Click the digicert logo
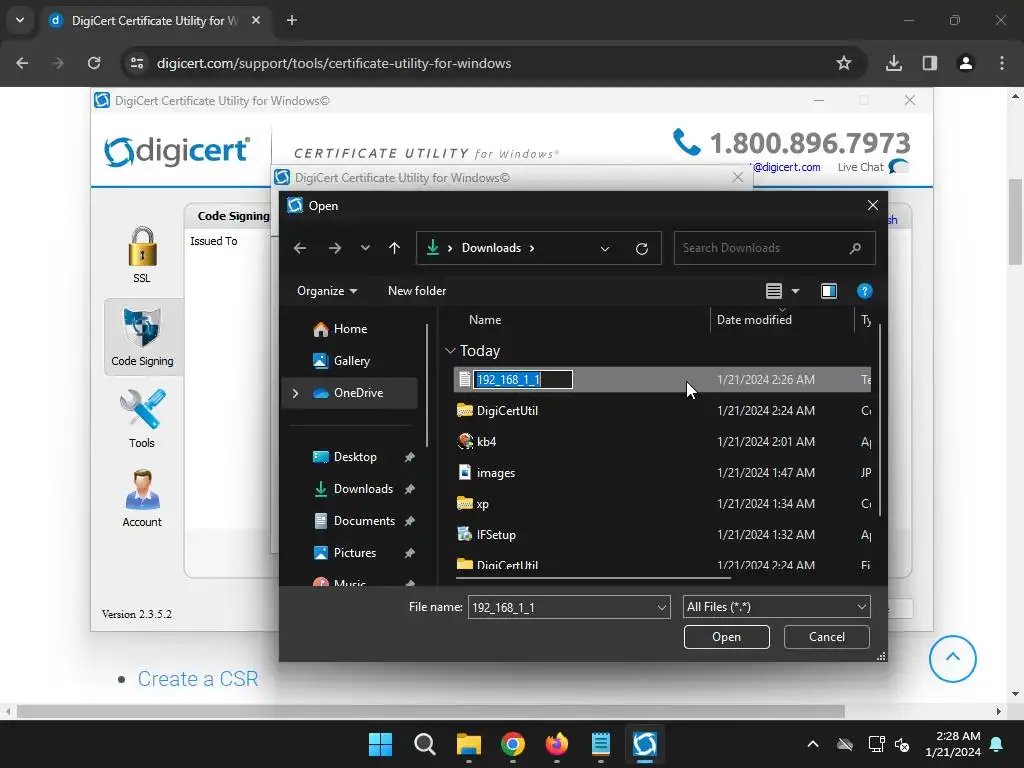 click(x=177, y=151)
